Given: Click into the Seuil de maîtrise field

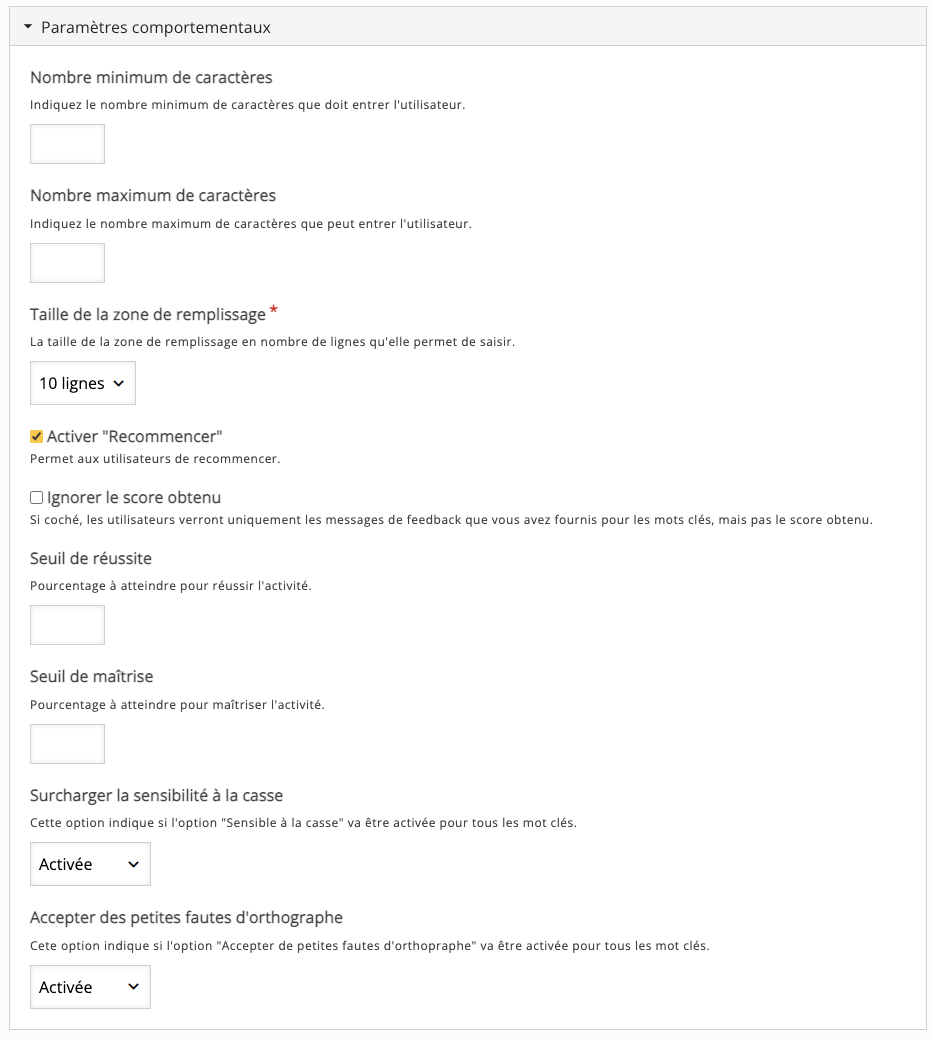Looking at the screenshot, I should pos(67,744).
